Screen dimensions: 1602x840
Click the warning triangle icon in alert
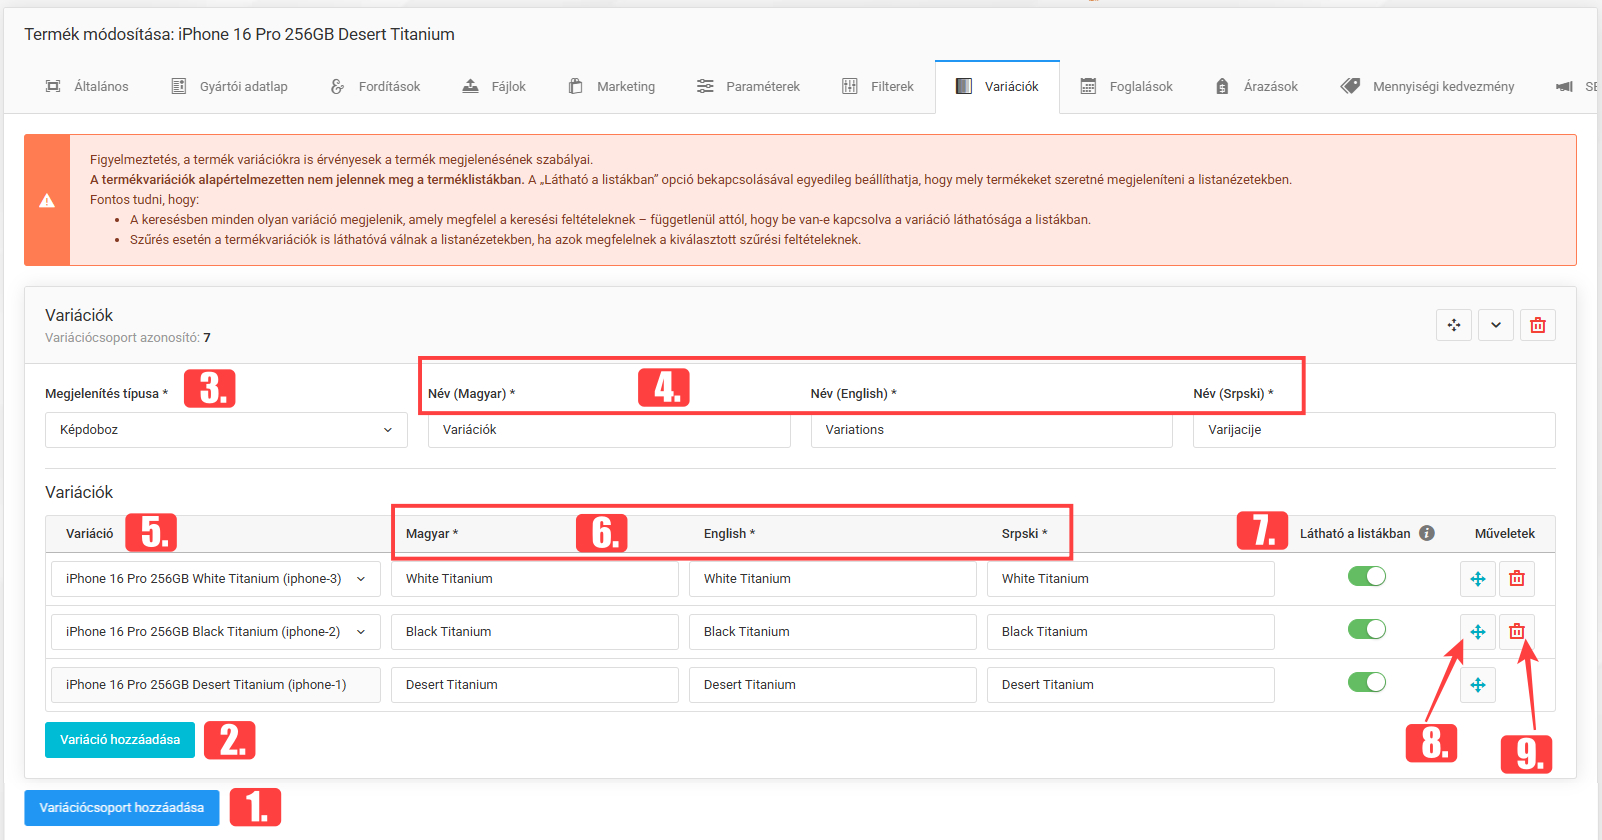click(x=47, y=201)
